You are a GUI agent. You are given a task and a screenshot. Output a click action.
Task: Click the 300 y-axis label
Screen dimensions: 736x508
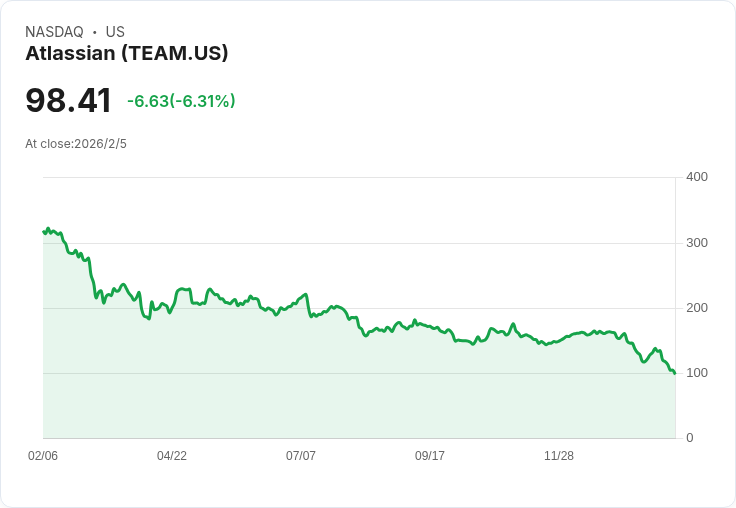coord(696,243)
